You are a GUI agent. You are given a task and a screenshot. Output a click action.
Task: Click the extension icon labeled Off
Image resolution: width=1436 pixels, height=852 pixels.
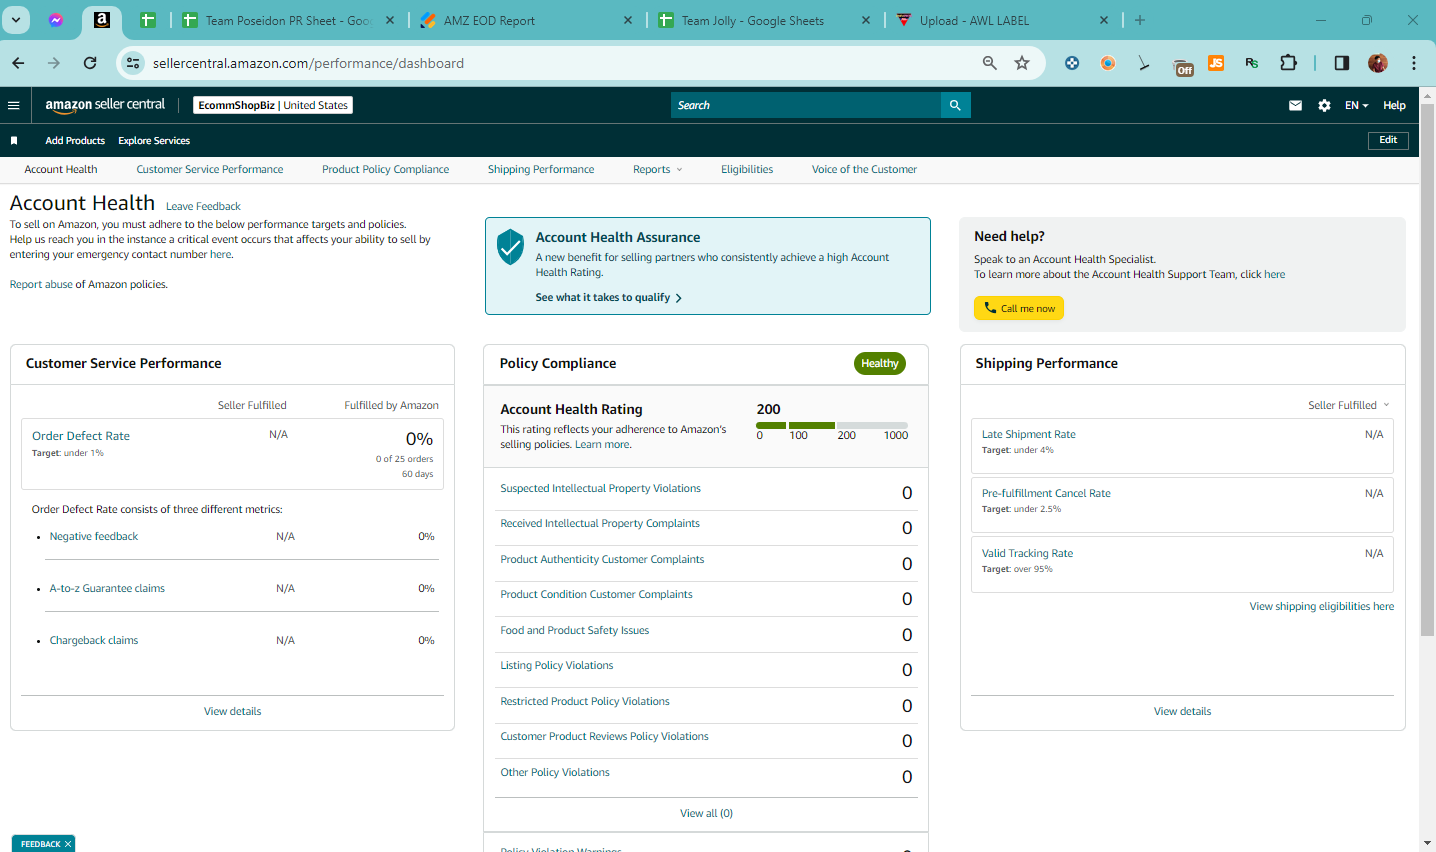[1184, 66]
